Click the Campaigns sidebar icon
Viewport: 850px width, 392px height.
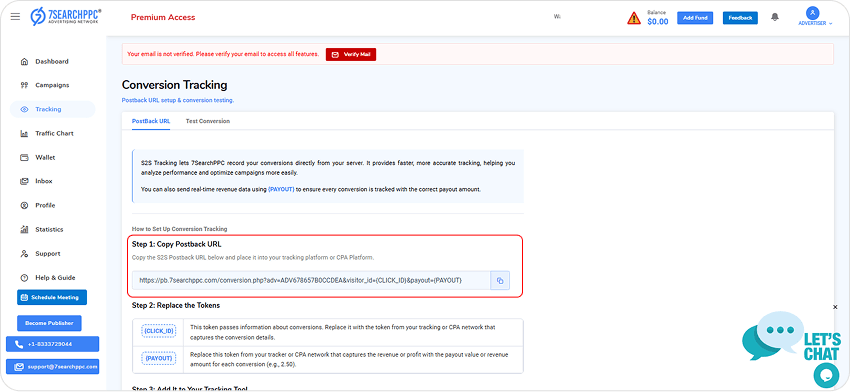tap(24, 85)
